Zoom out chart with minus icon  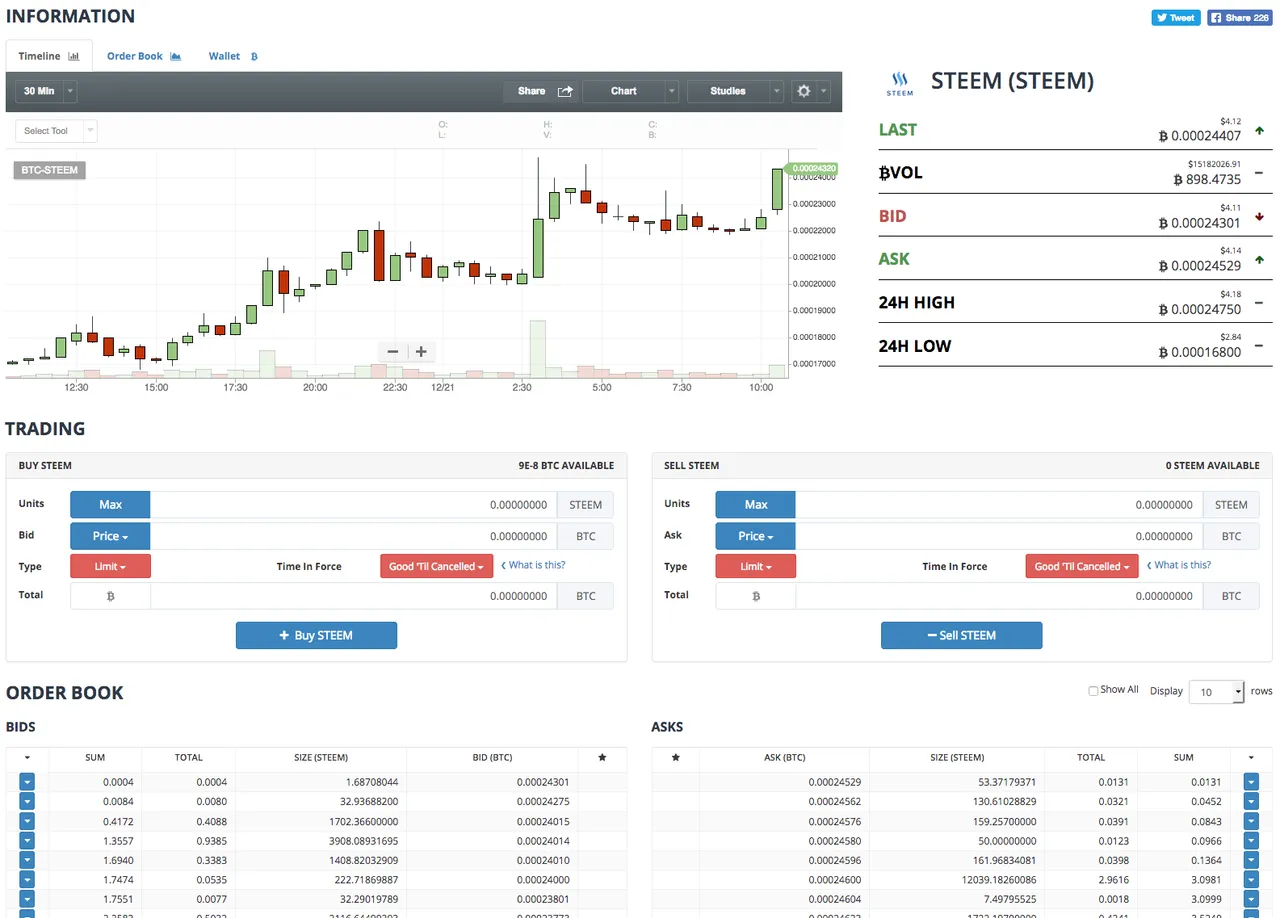pos(392,352)
